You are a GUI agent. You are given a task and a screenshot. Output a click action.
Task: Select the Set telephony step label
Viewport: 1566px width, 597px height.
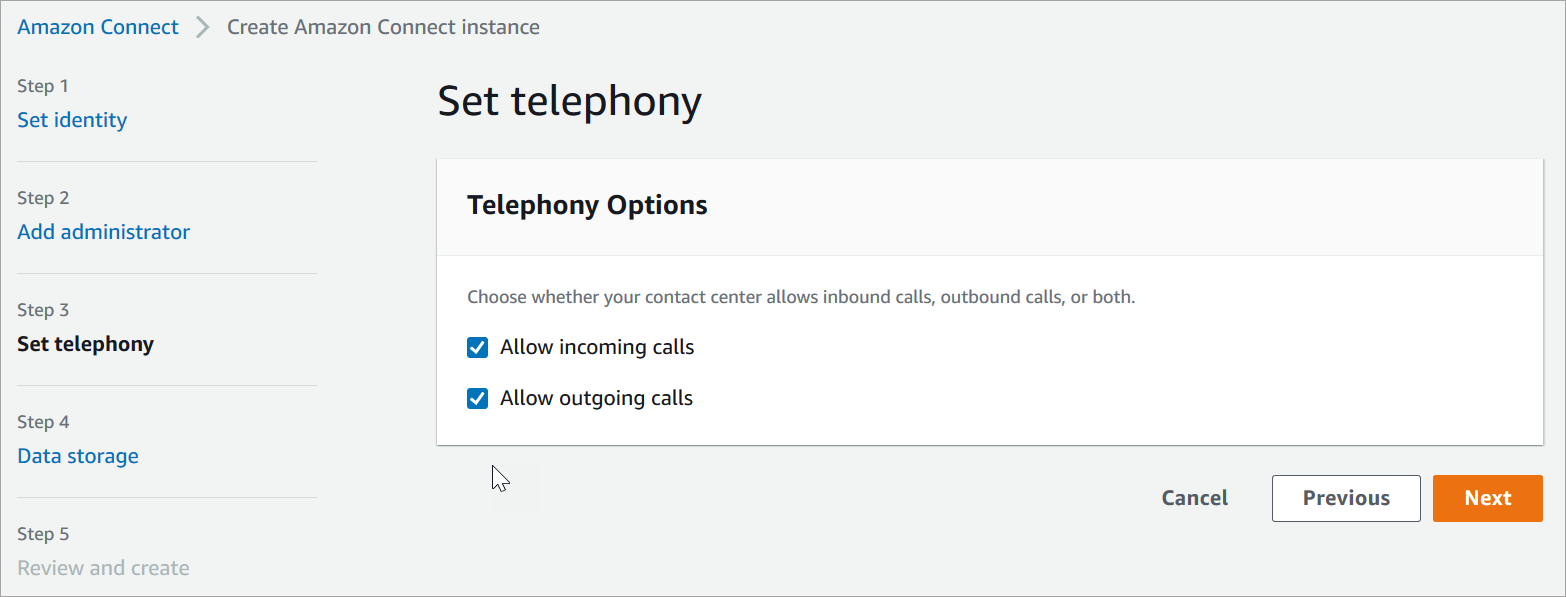pos(85,343)
